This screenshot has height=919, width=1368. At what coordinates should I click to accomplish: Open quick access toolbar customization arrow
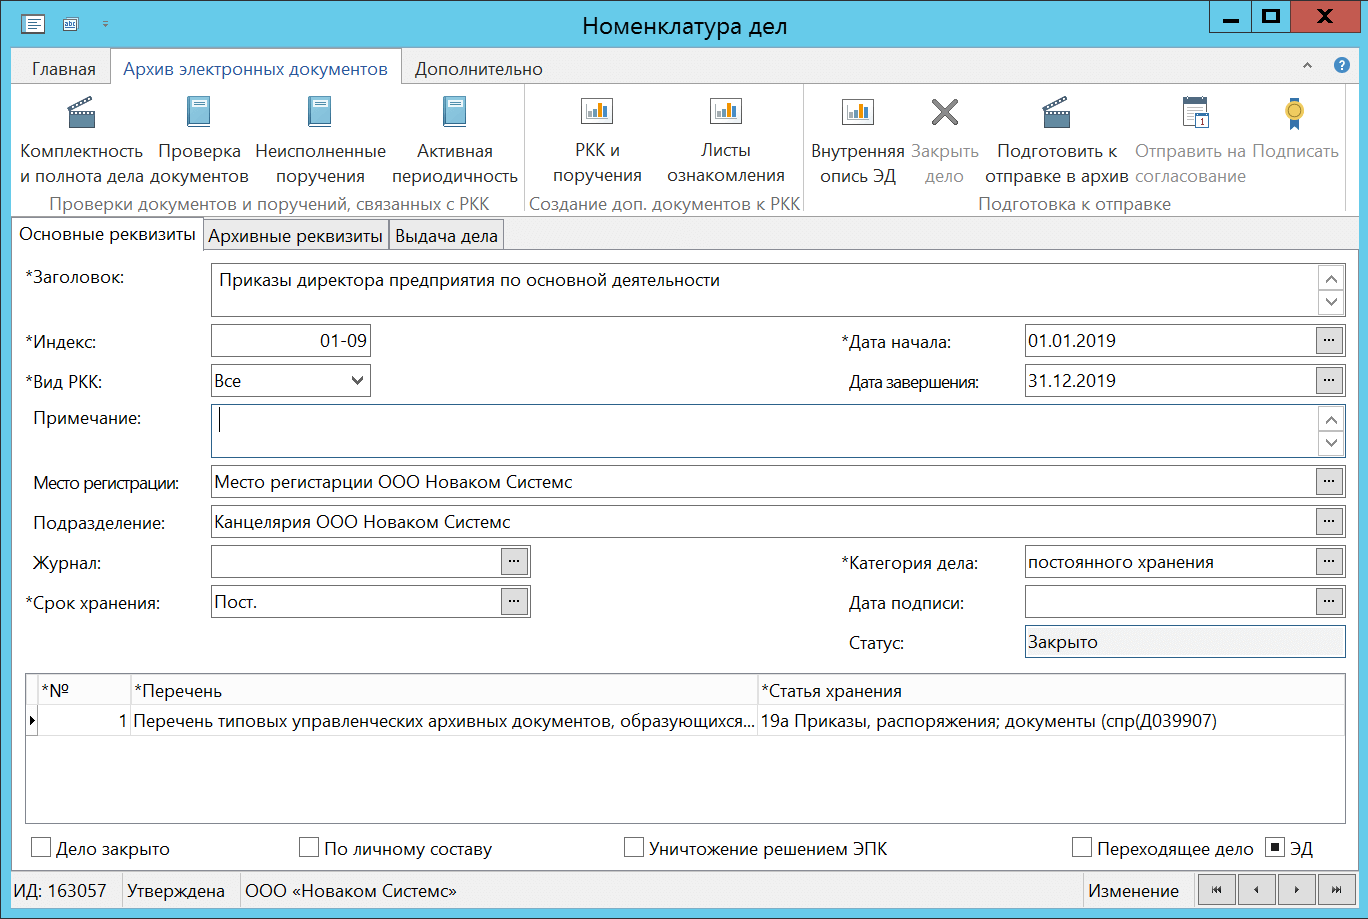pyautogui.click(x=106, y=23)
